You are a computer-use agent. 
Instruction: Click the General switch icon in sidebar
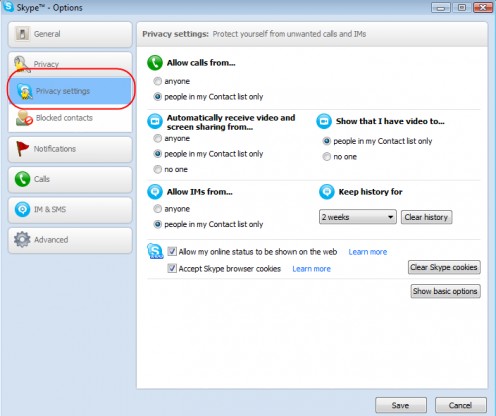(x=22, y=34)
